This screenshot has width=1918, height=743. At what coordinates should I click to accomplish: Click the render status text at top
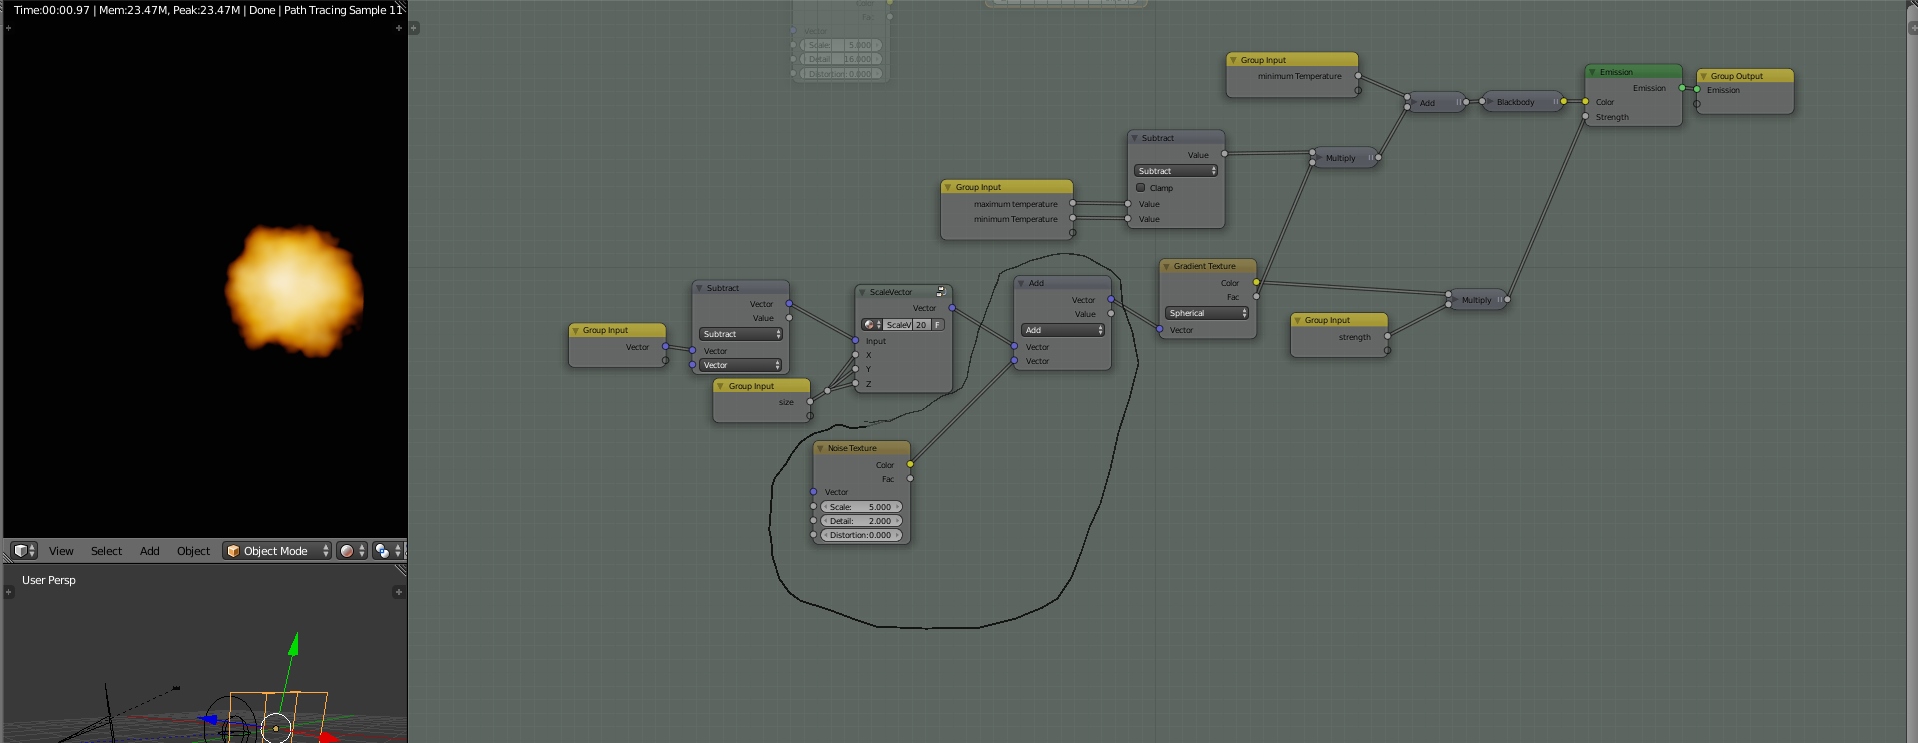point(207,10)
